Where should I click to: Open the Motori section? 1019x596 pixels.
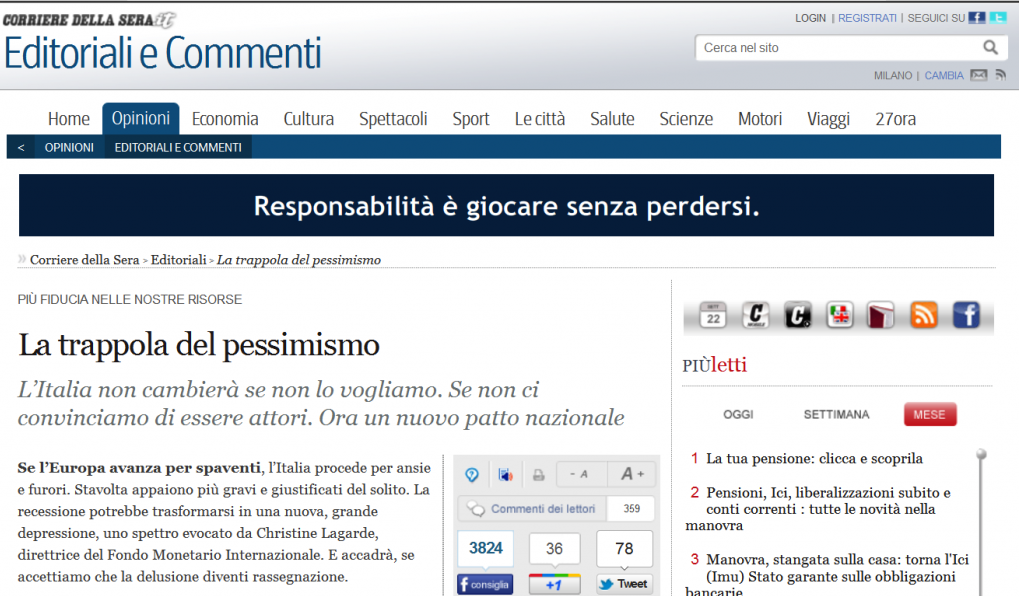760,119
